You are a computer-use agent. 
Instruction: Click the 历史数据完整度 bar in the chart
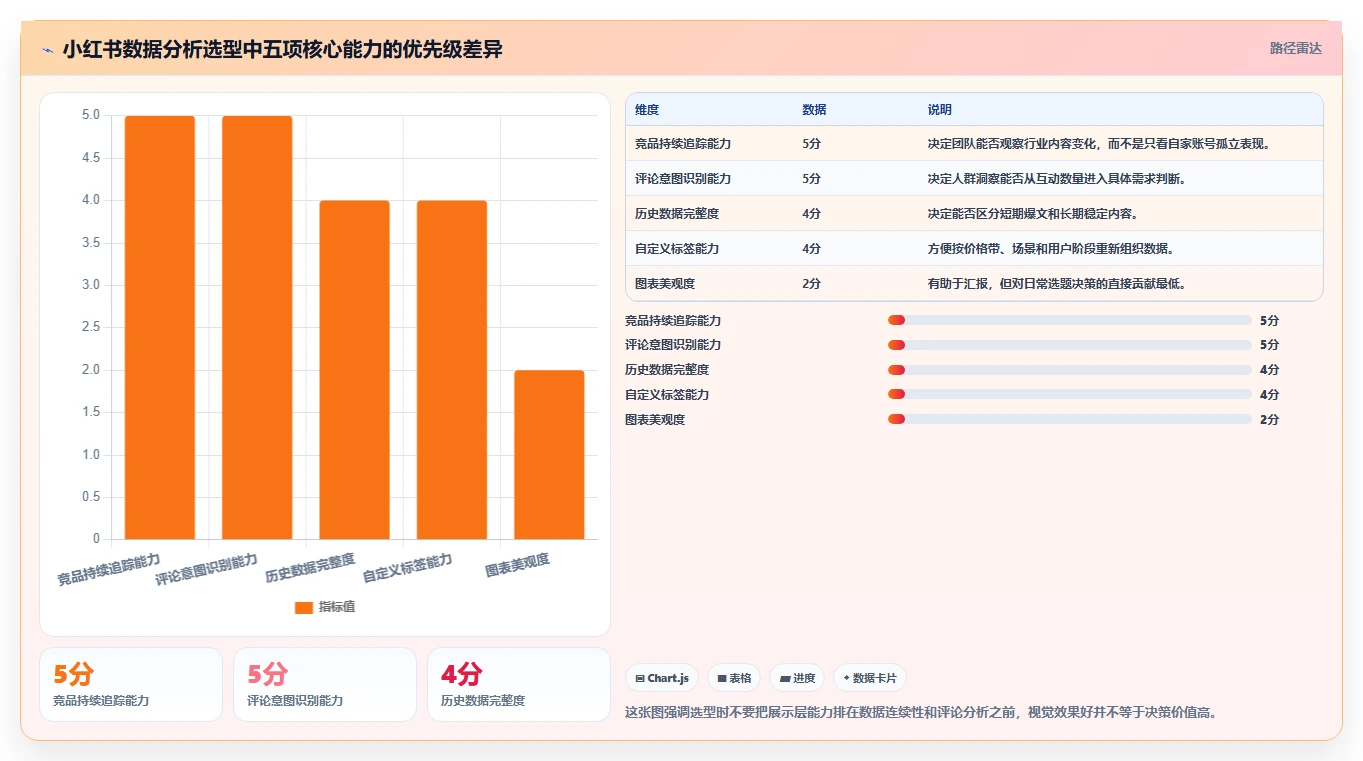(354, 370)
